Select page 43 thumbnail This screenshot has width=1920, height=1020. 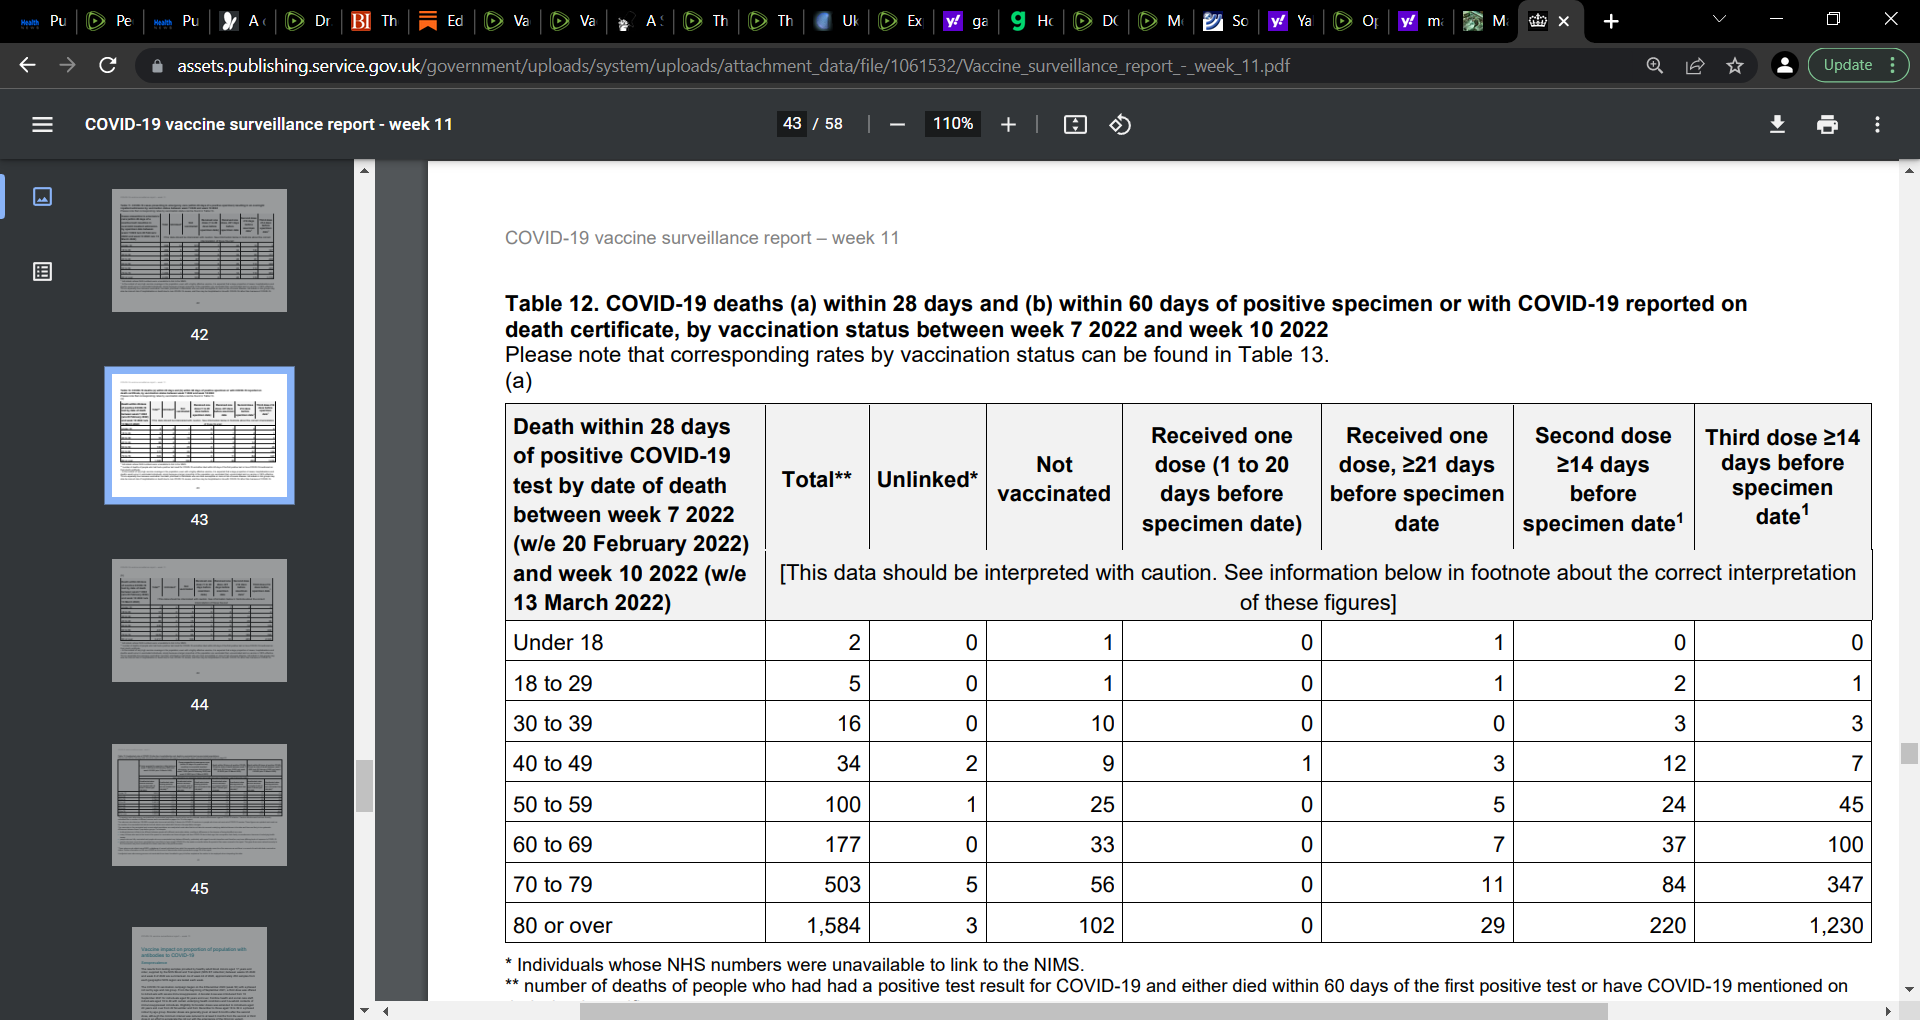[x=199, y=435]
